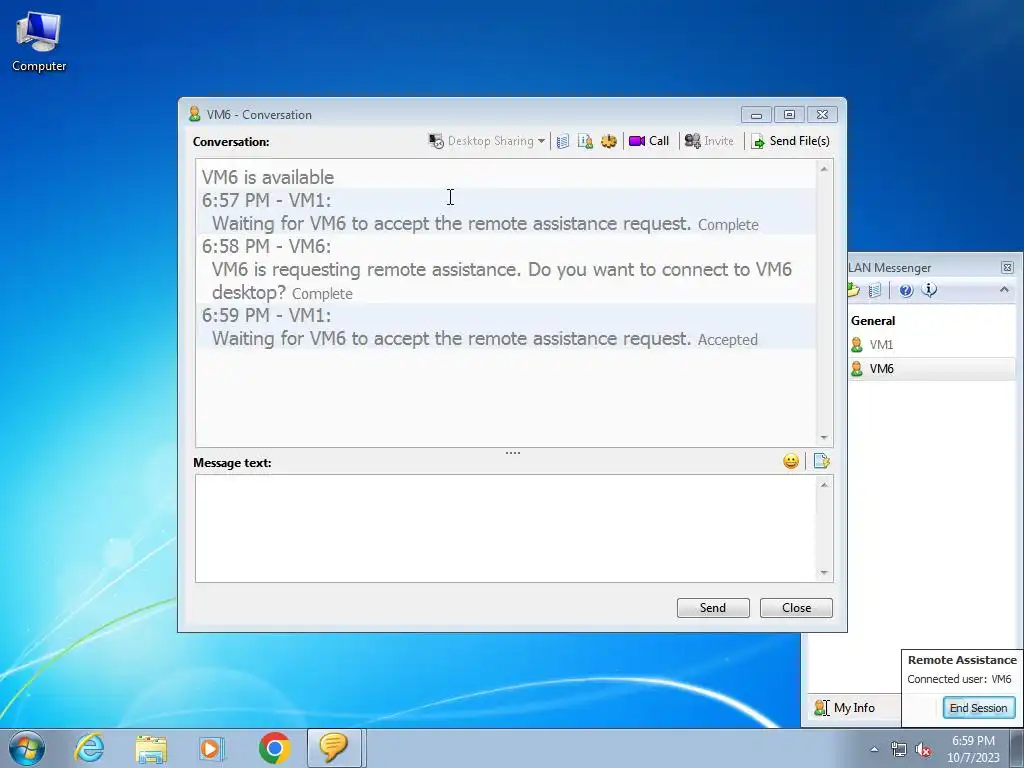Screen dimensions: 1024x768
Task: Click 'VM6 is available' status line
Action: click(268, 177)
